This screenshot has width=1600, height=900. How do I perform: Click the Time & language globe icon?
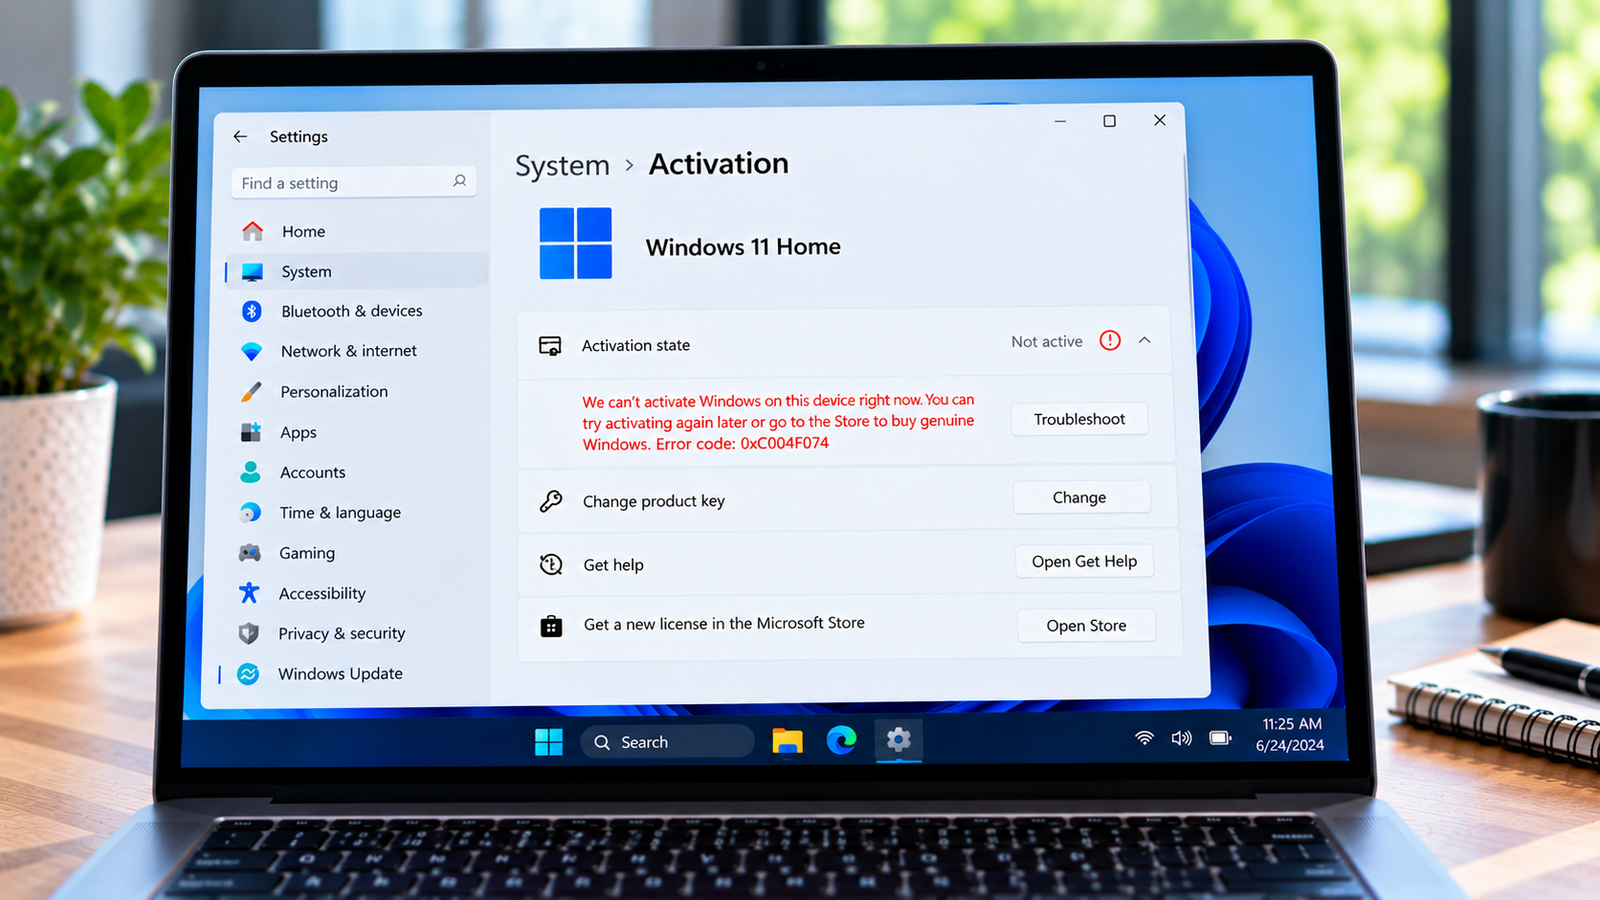(250, 512)
